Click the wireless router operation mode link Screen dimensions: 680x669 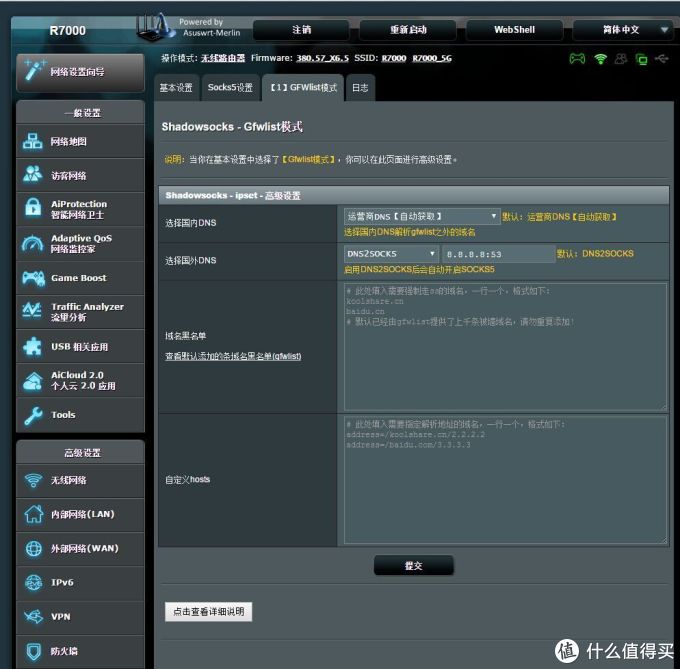(x=222, y=58)
